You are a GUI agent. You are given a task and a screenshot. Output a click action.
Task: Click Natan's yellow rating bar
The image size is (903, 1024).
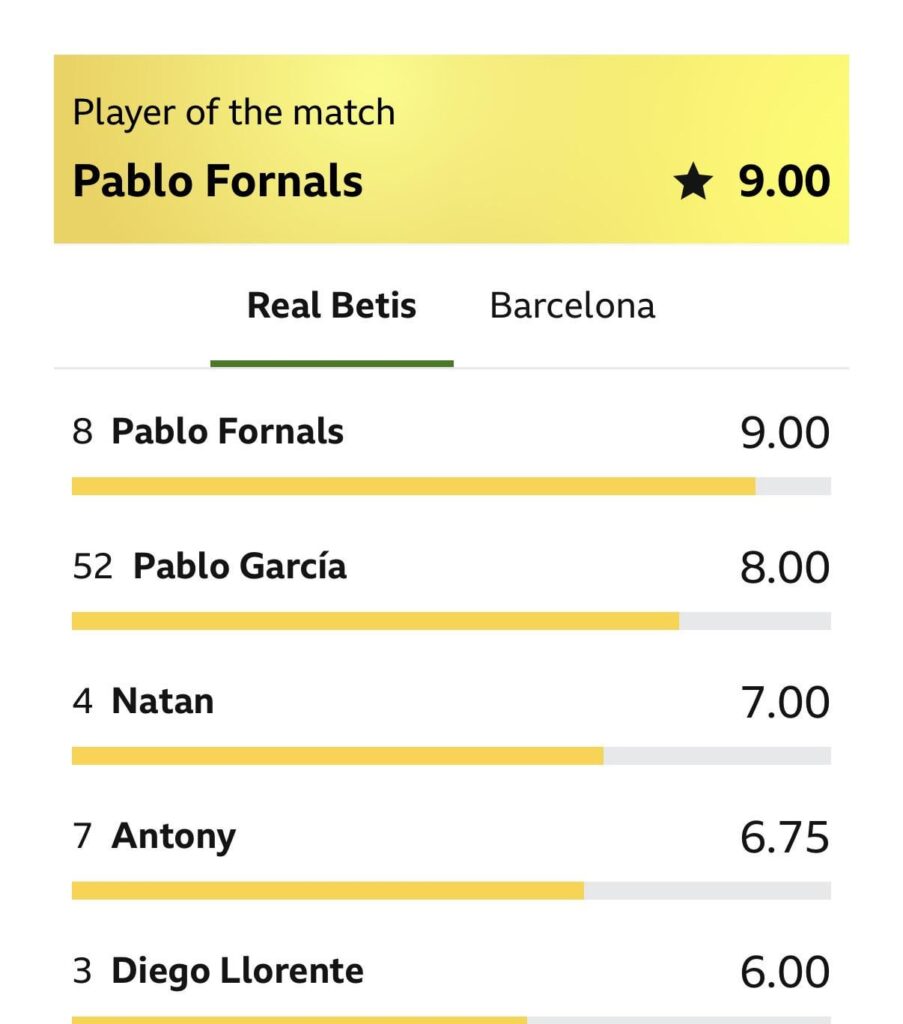337,756
